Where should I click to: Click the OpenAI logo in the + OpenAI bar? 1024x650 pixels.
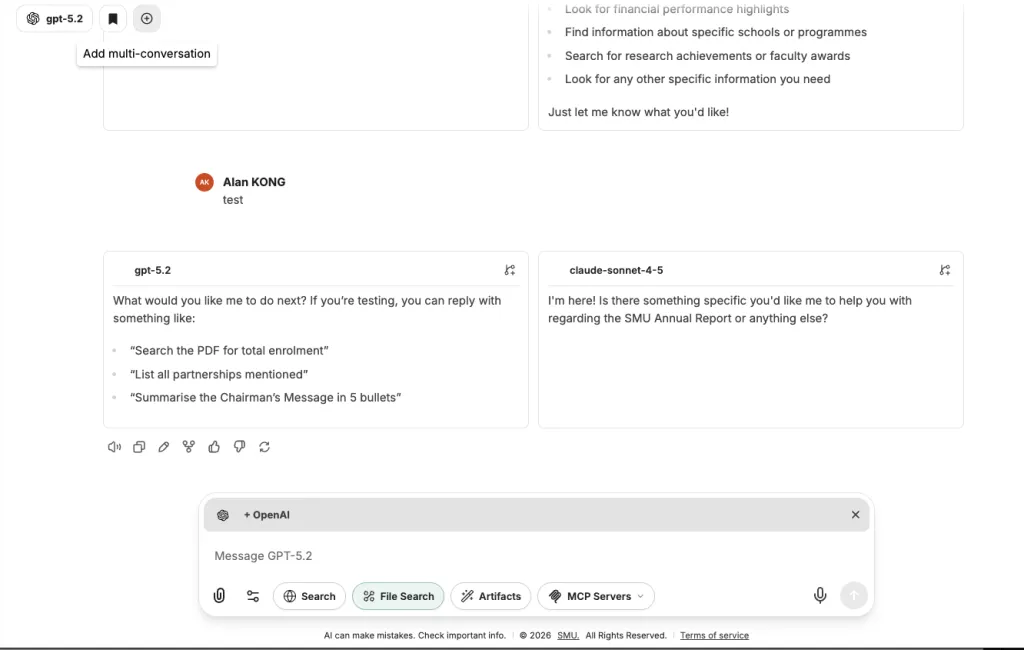(x=223, y=515)
